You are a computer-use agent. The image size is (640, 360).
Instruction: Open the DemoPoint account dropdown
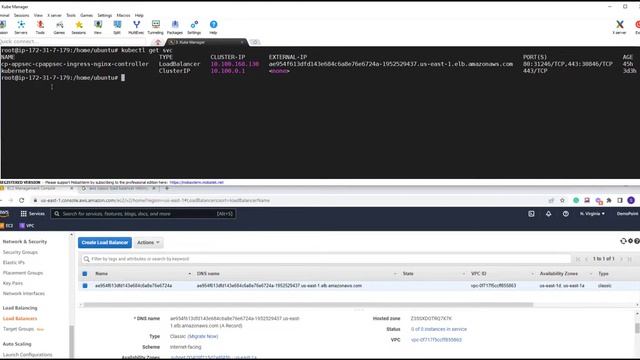pyautogui.click(x=628, y=213)
